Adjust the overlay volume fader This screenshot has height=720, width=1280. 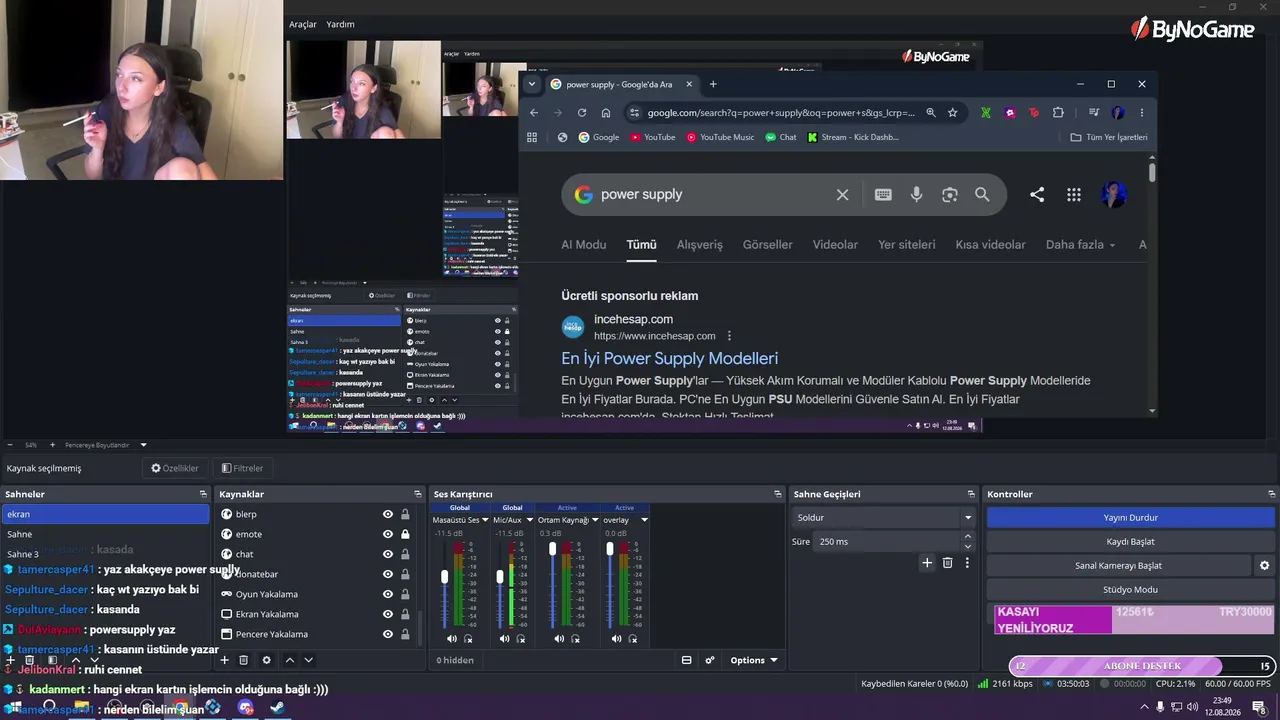click(610, 549)
